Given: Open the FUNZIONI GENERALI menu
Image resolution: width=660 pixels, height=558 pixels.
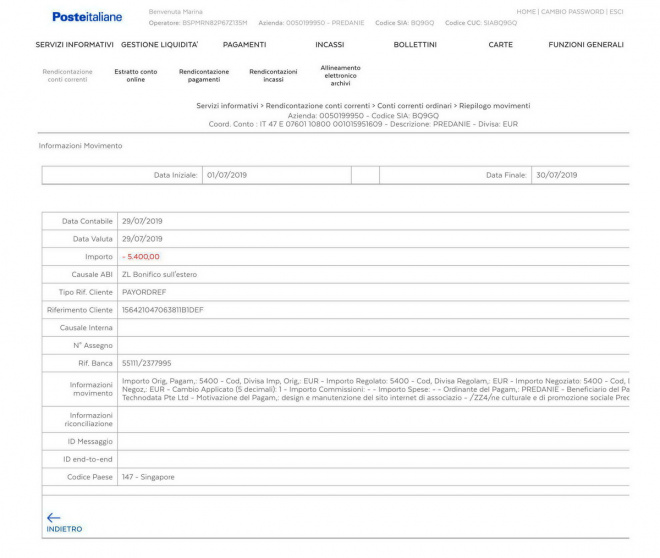Looking at the screenshot, I should (585, 45).
